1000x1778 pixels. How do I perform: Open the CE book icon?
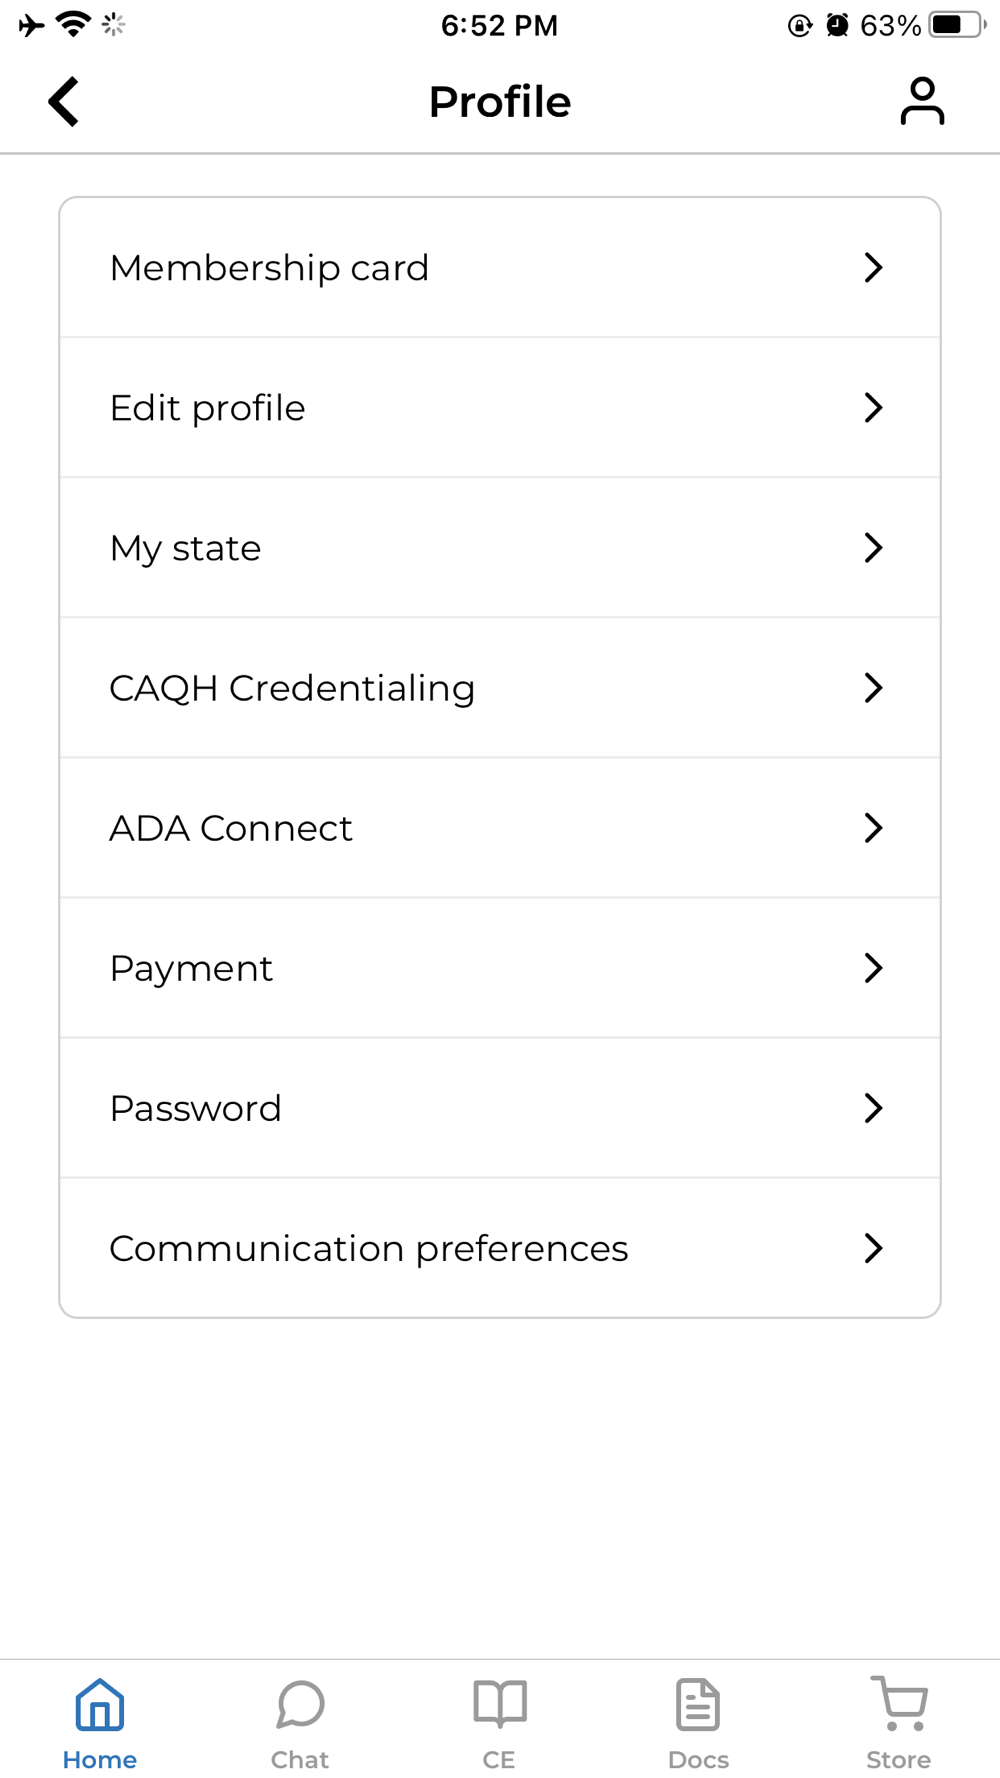pyautogui.click(x=500, y=1705)
